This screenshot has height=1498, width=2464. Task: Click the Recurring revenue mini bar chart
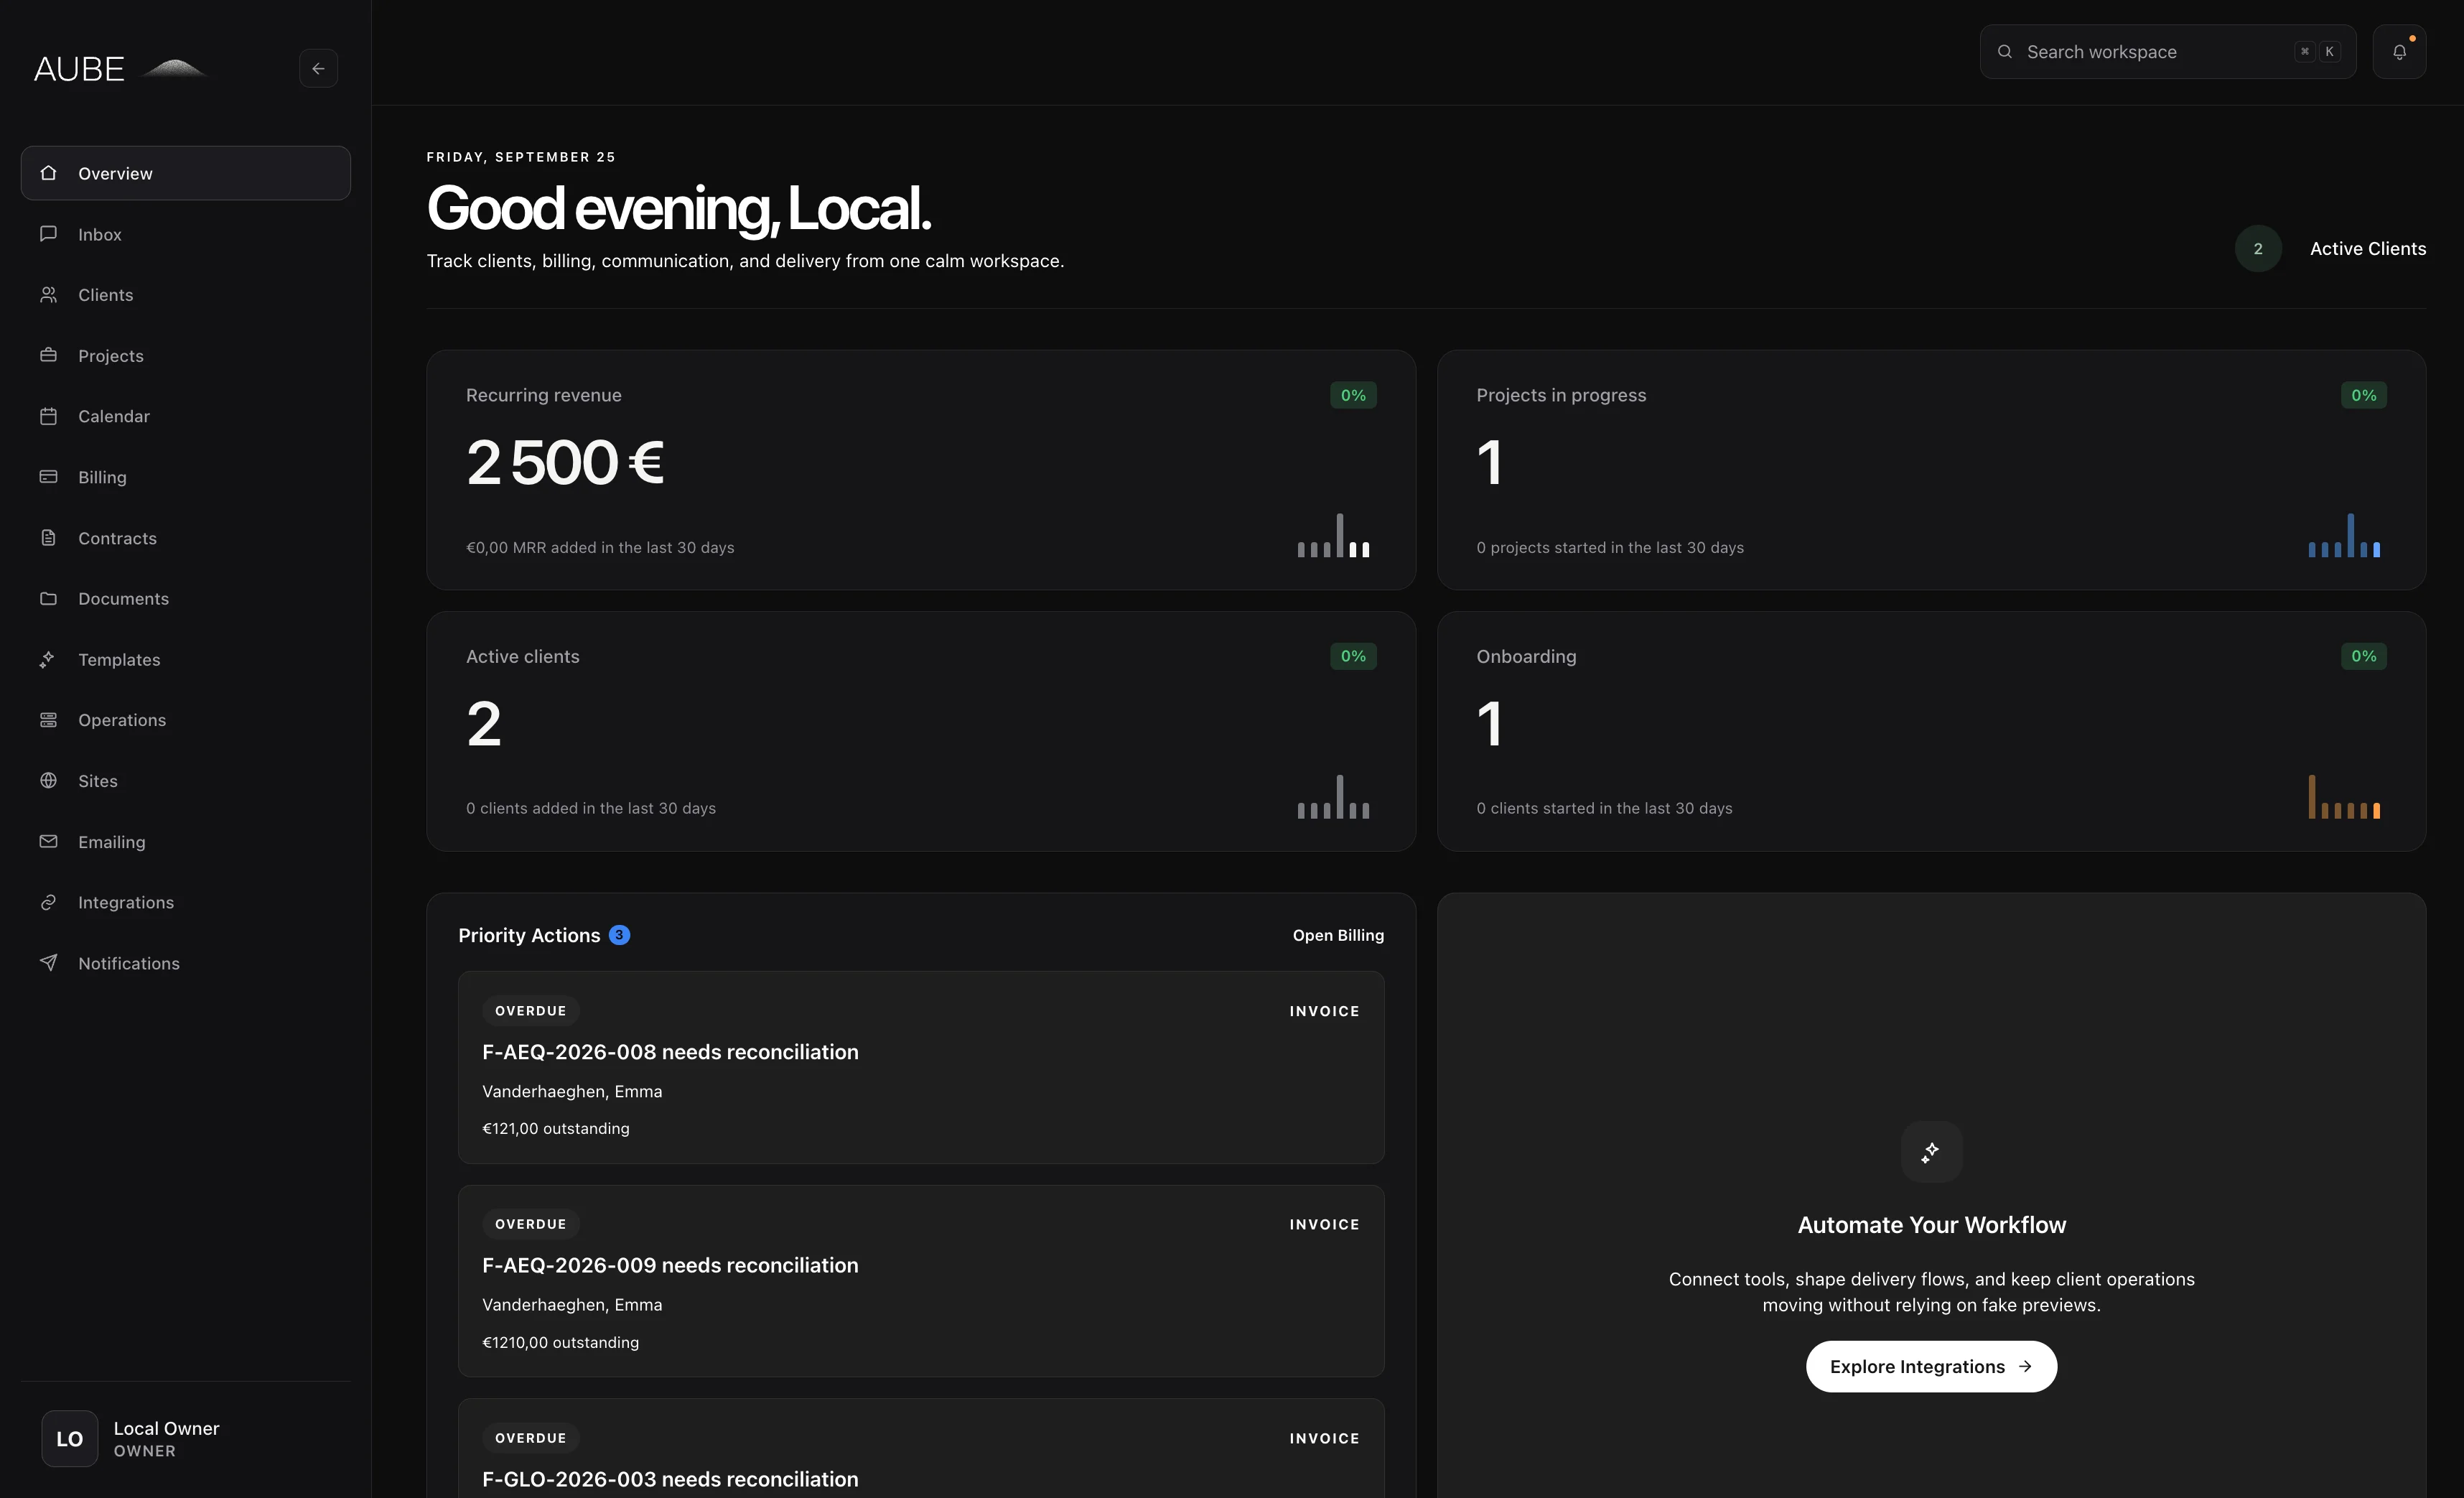tap(1333, 535)
